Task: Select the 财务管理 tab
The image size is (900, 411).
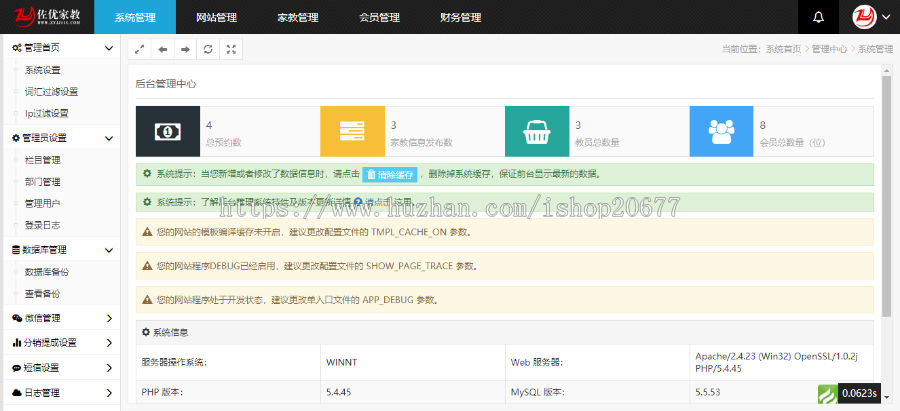Action: coord(461,17)
